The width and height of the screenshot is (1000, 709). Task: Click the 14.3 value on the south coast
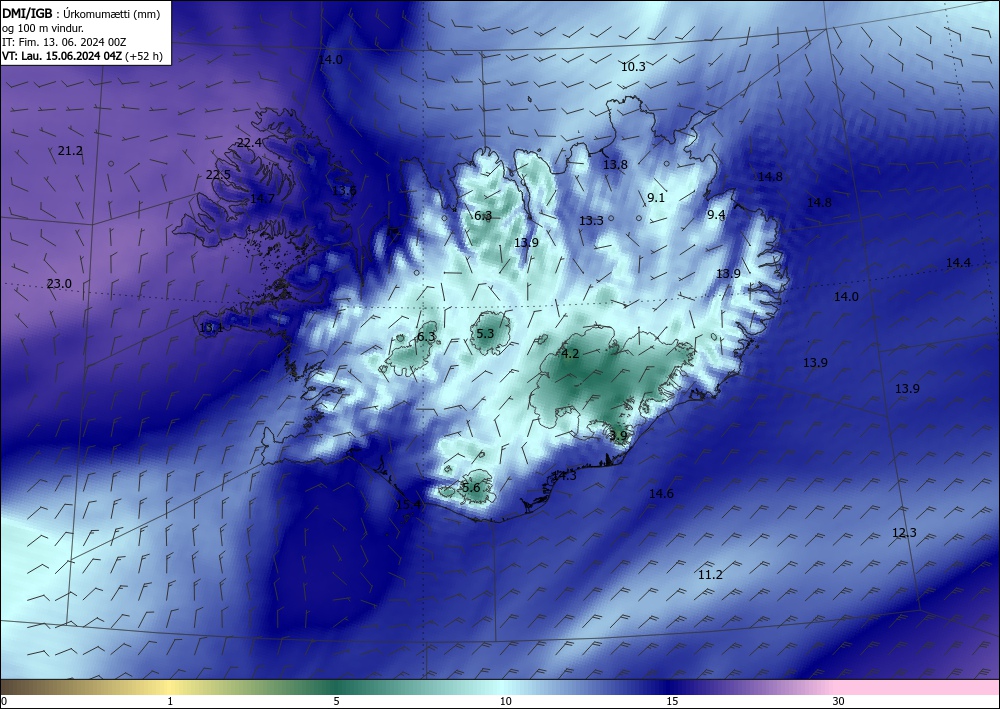click(x=564, y=476)
